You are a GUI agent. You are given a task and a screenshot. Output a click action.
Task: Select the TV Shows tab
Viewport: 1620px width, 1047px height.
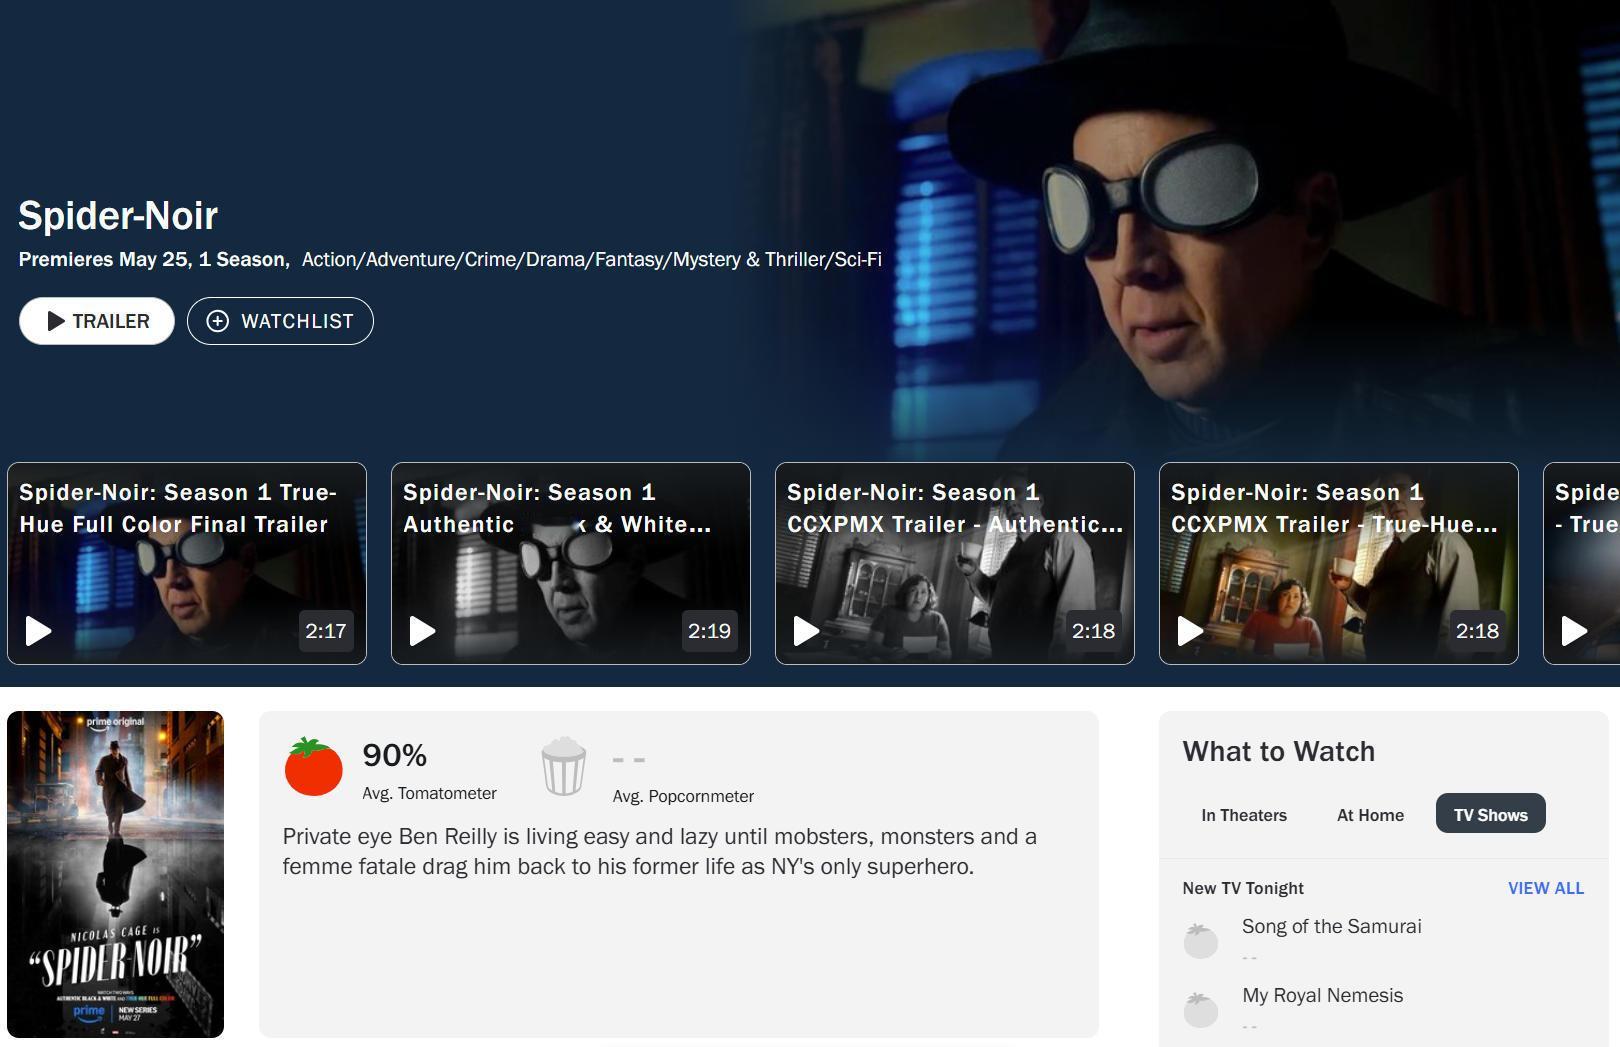(1491, 813)
